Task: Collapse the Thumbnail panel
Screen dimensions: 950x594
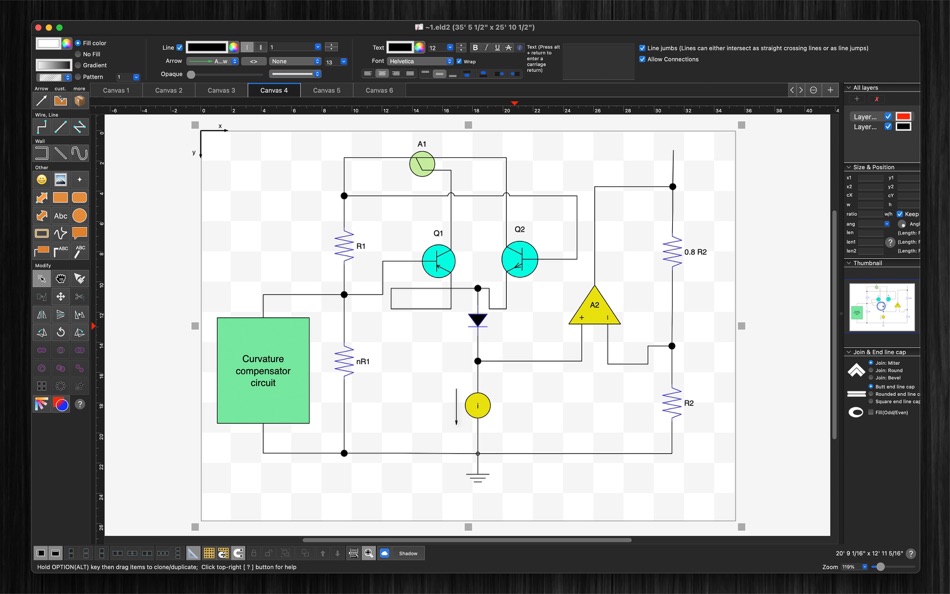Action: (x=849, y=263)
